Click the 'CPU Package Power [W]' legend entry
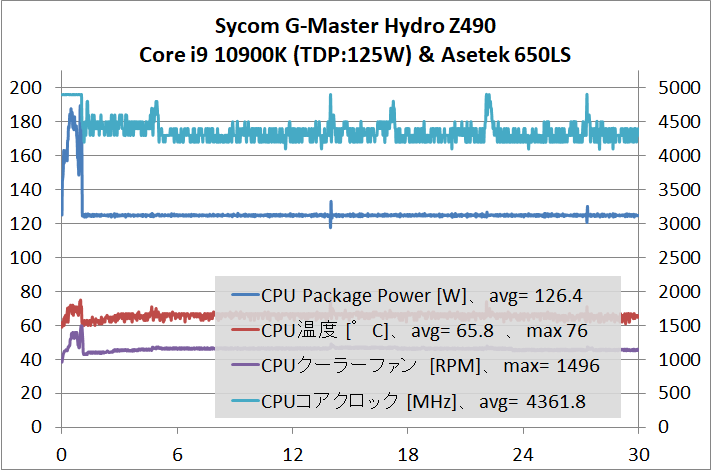Screen dimensions: 711x470 coord(407,296)
